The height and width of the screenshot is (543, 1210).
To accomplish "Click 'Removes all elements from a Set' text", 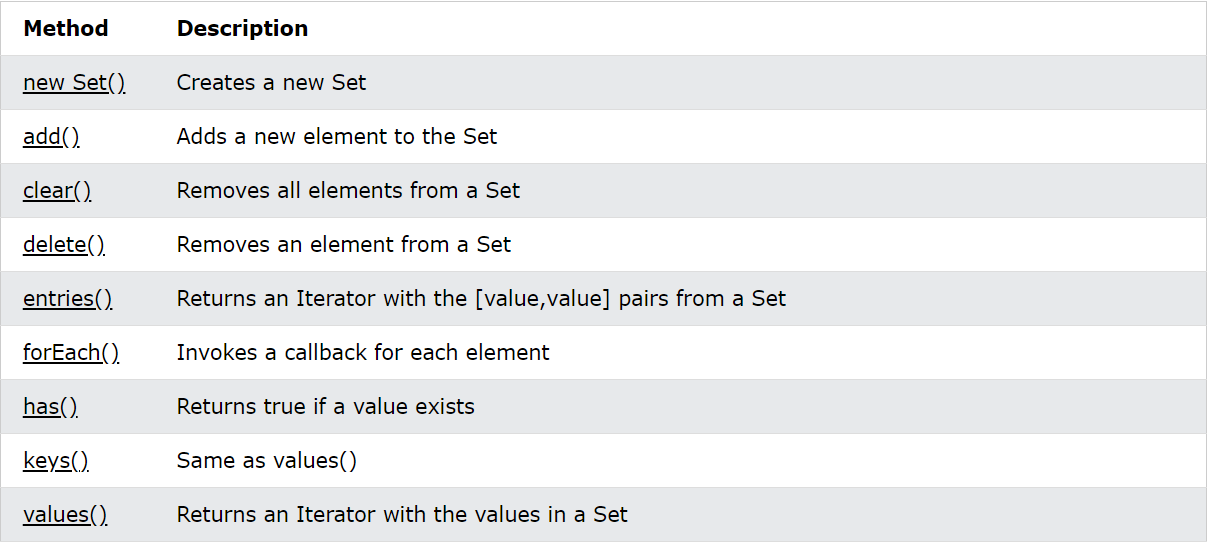I will pos(348,191).
